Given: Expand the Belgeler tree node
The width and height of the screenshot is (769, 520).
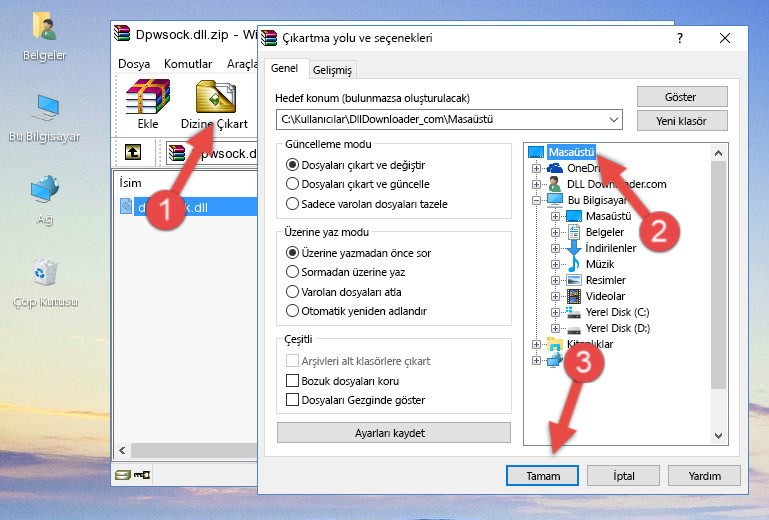Looking at the screenshot, I should (555, 232).
